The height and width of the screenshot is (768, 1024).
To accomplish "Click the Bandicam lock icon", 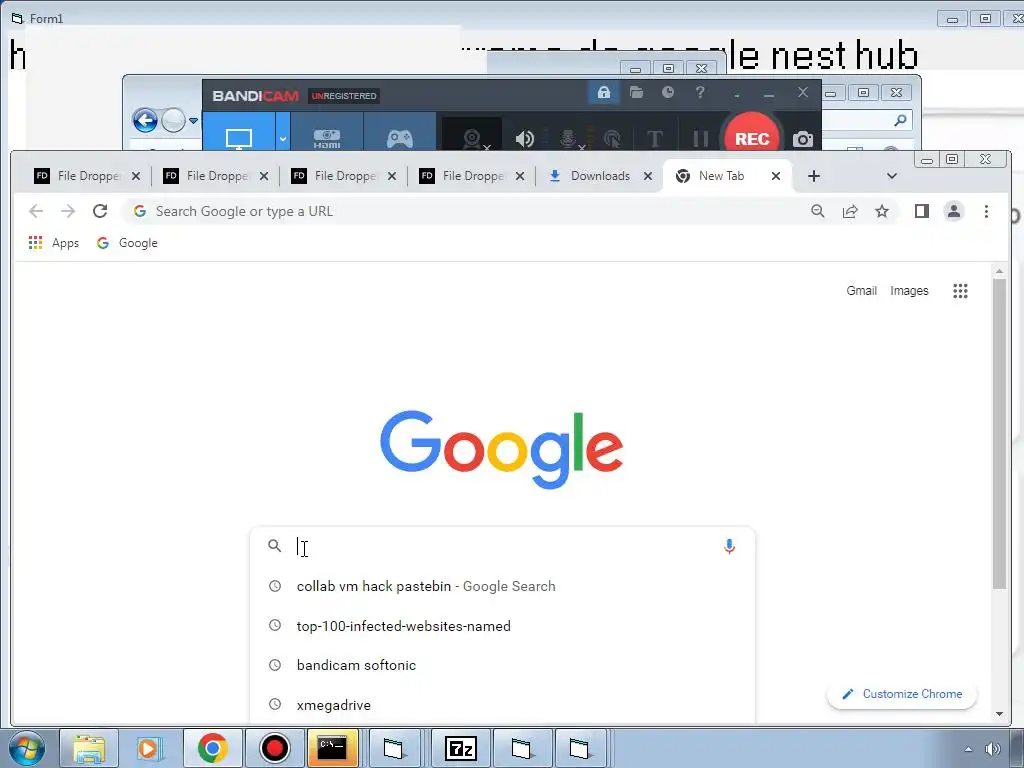I will coord(603,93).
